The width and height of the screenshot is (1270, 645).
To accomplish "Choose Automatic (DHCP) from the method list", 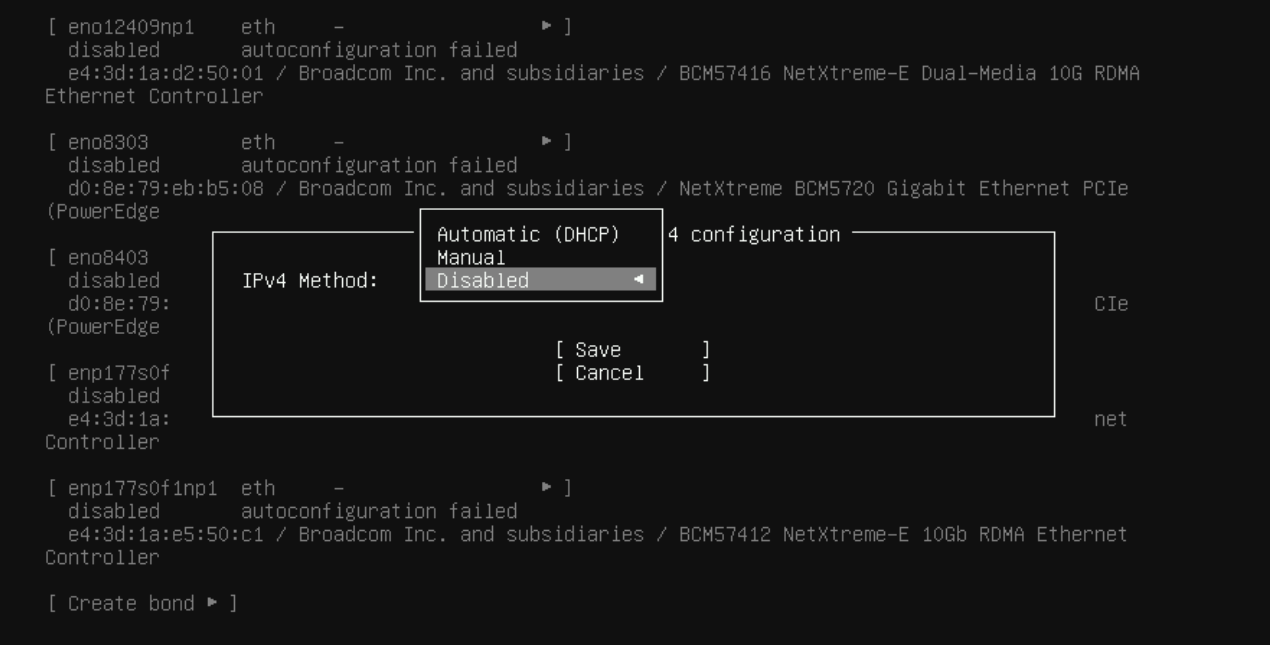I will click(528, 235).
